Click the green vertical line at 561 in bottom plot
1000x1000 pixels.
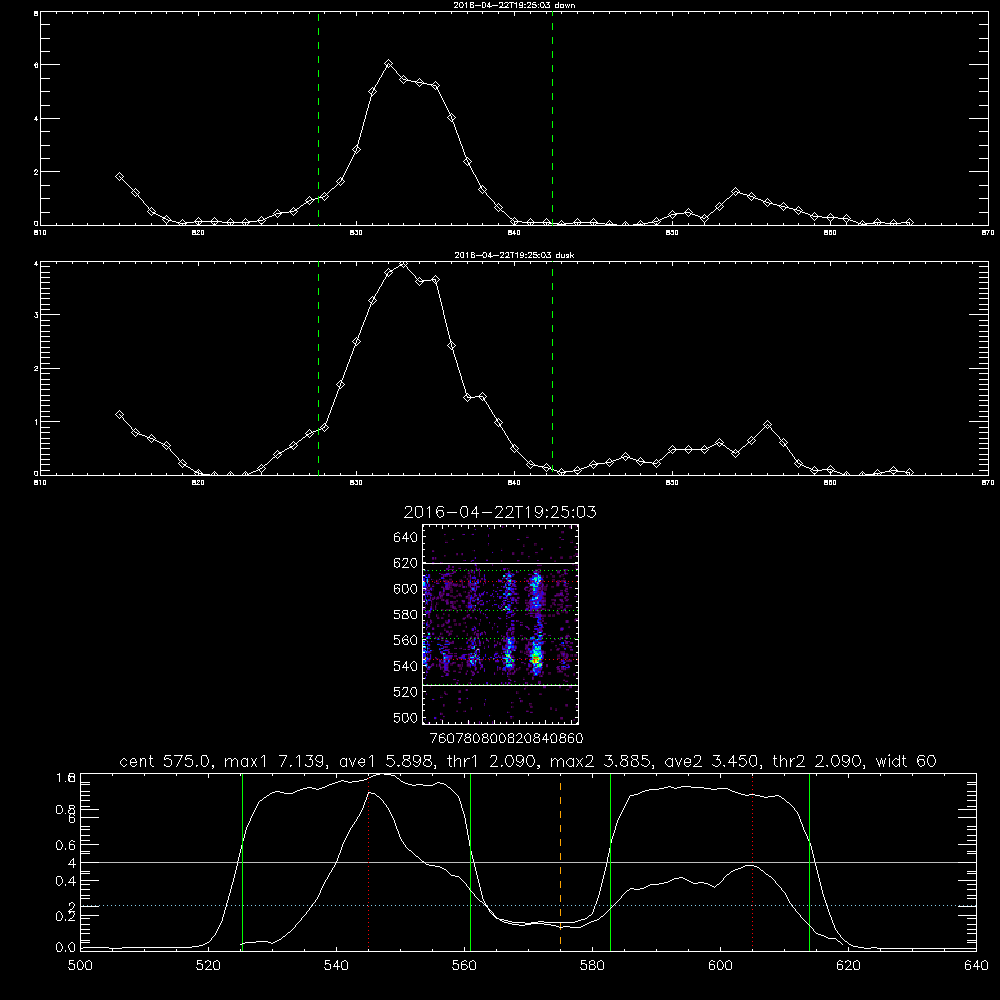[x=471, y=862]
